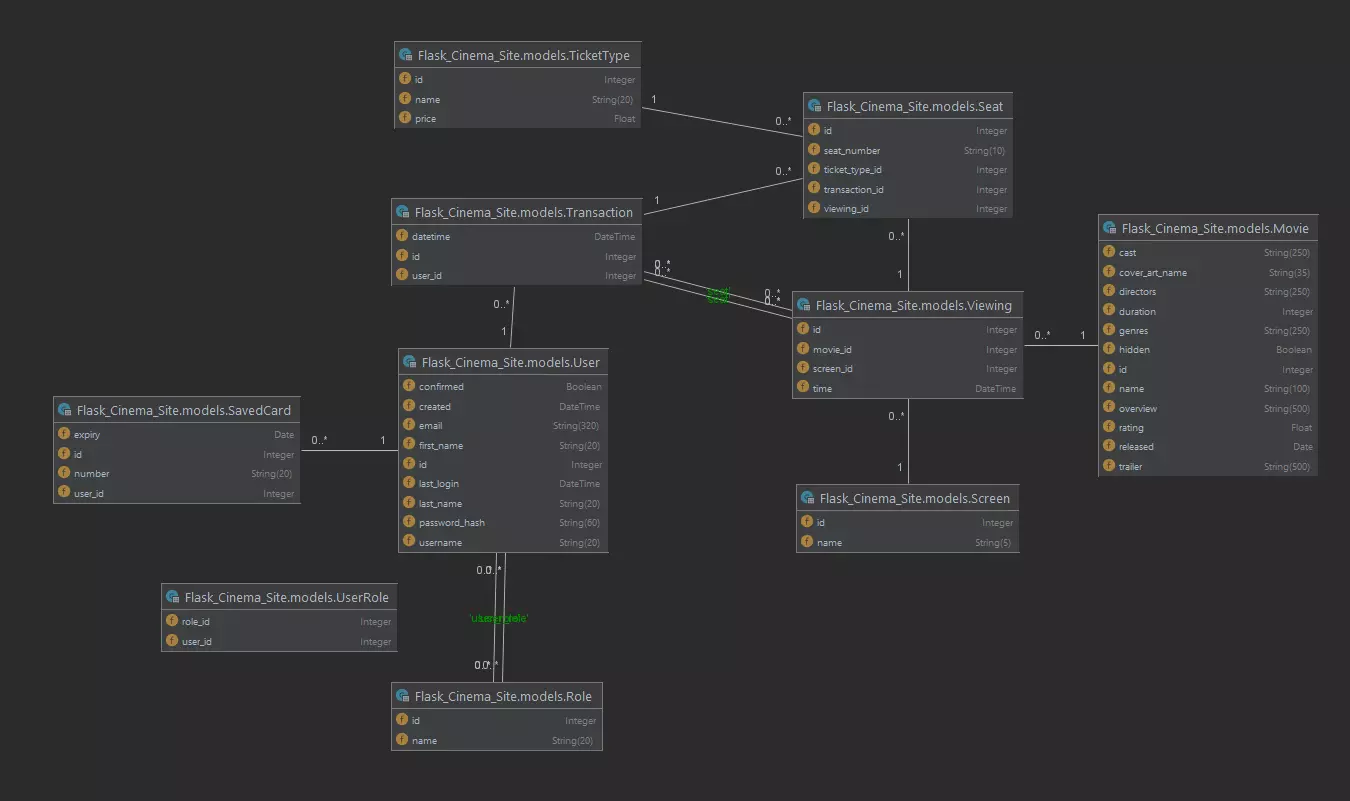Screen dimensions: 1350x801
Task: Click the viewing_id field in Seat
Action: 908,208
